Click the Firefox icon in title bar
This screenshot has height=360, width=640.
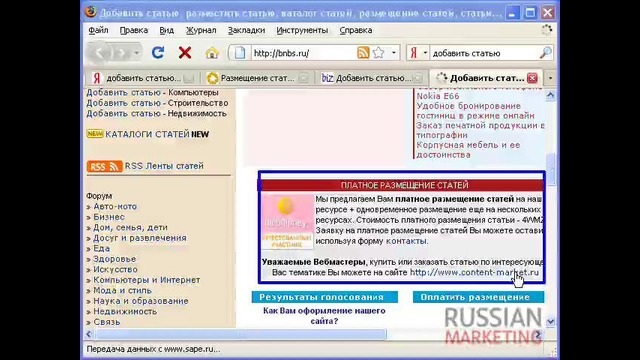(91, 12)
